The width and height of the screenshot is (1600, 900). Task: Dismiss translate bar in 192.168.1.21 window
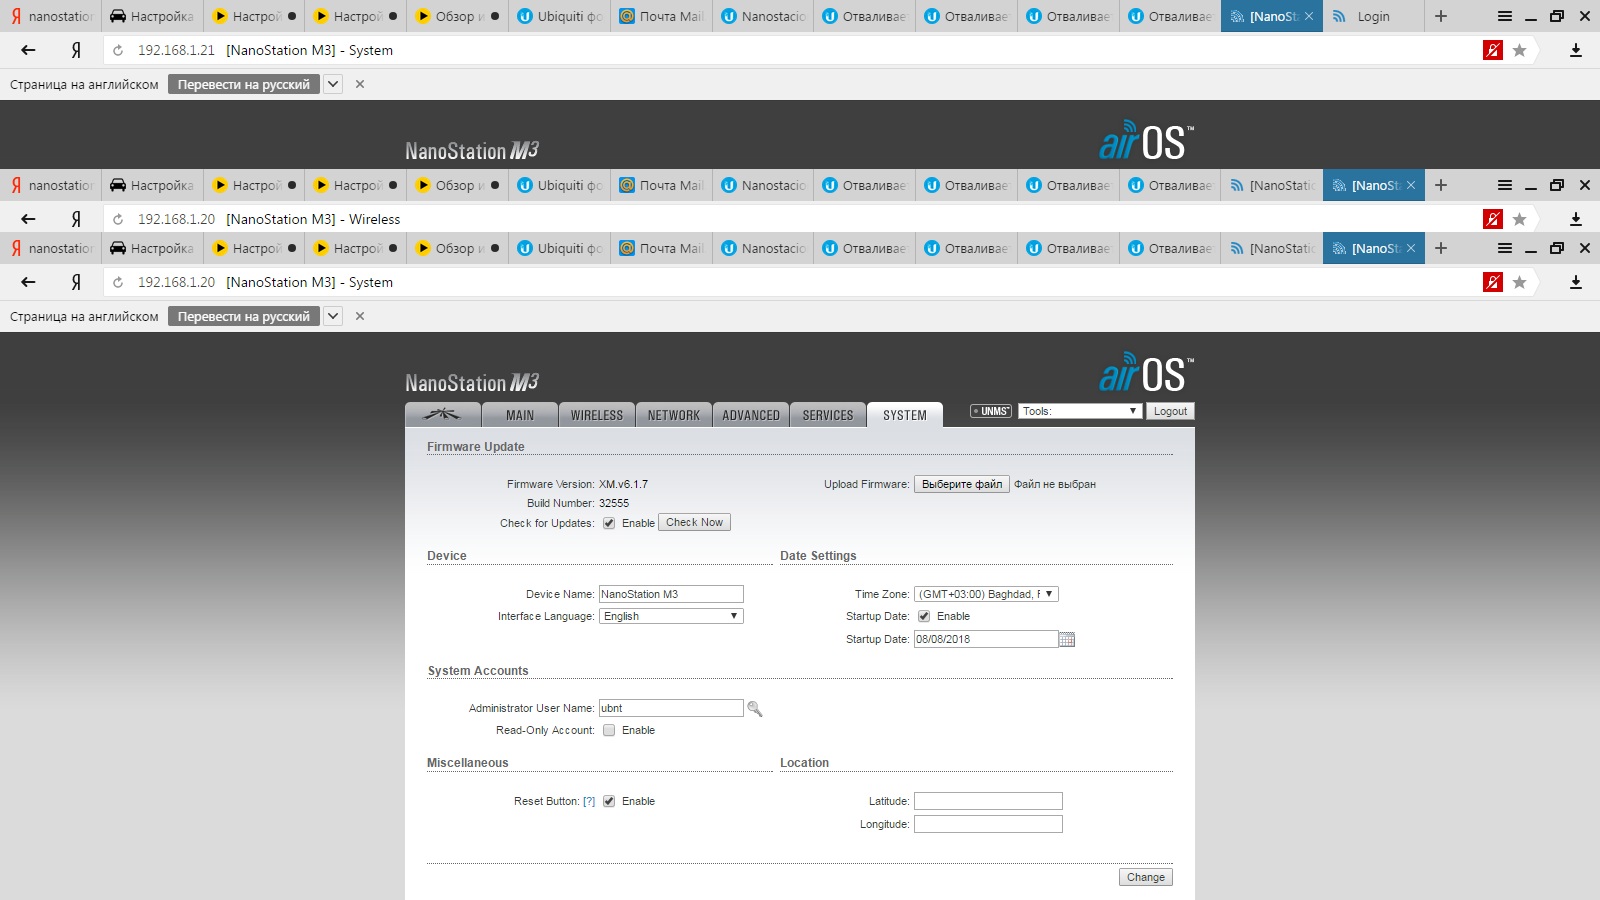click(360, 84)
